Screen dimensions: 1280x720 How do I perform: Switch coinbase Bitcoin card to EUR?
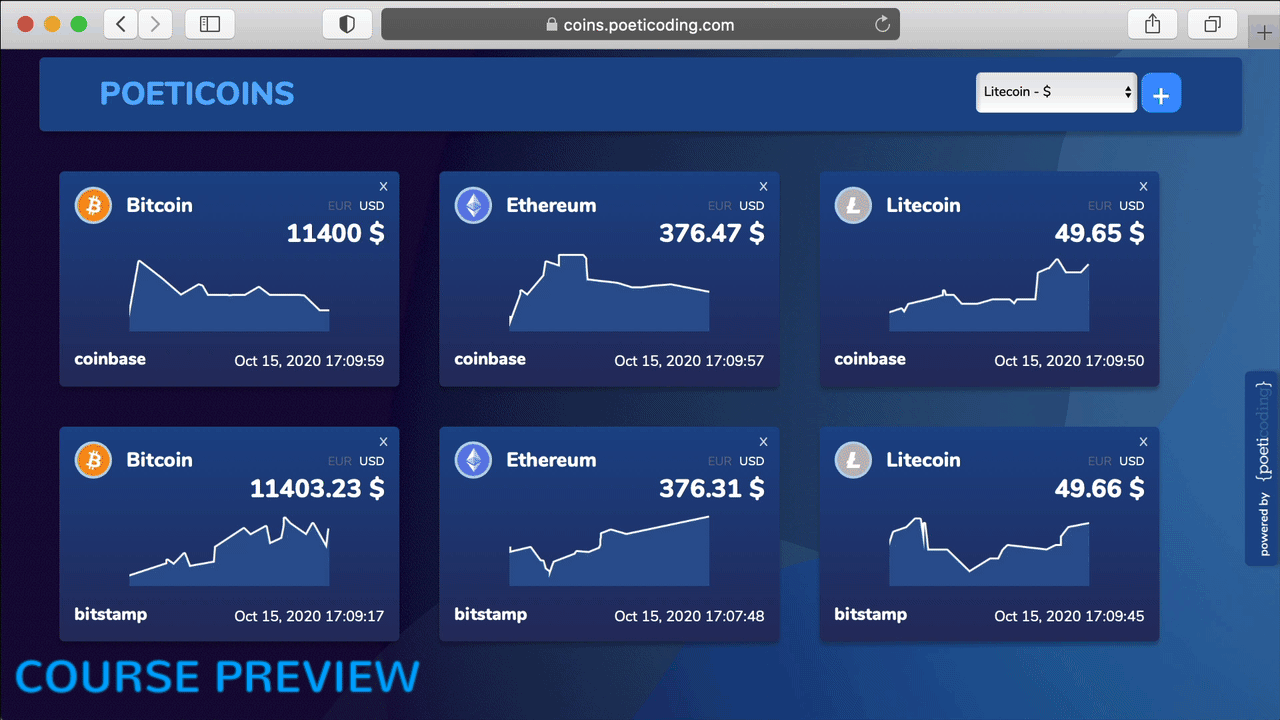tap(340, 206)
